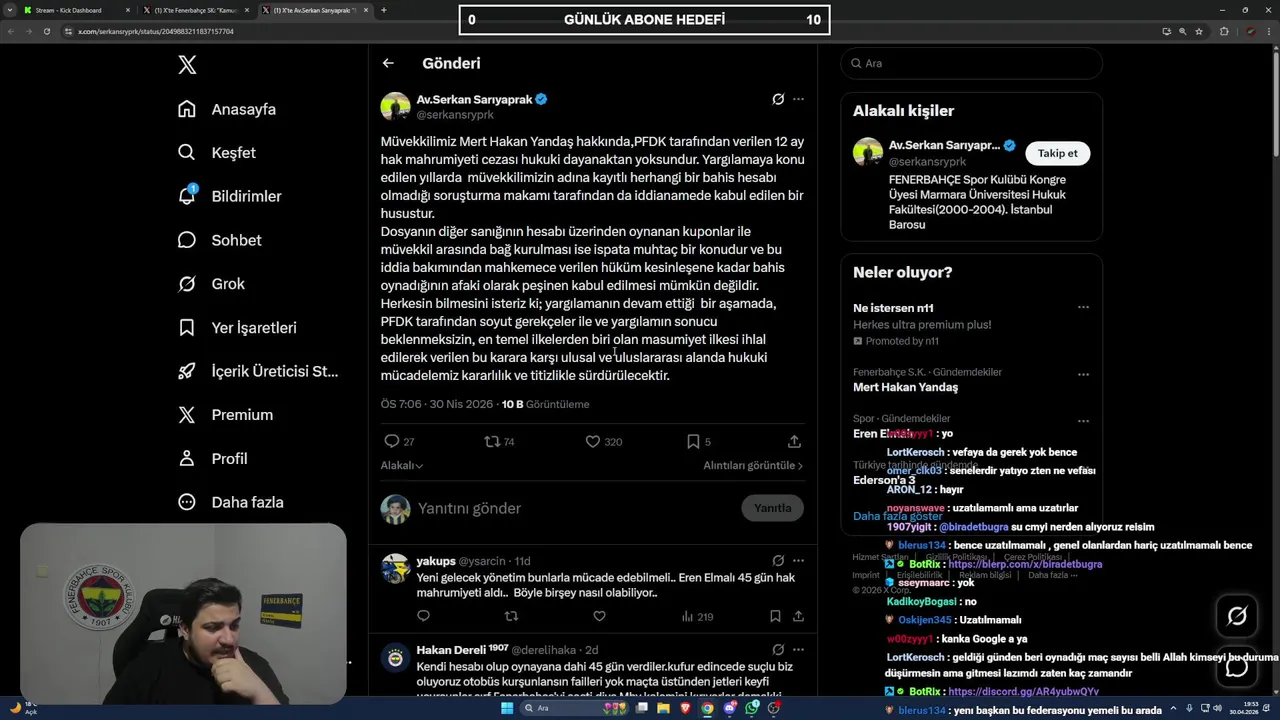Click the @serkansryprk handle on the post
Image resolution: width=1280 pixels, height=720 pixels.
coord(455,115)
